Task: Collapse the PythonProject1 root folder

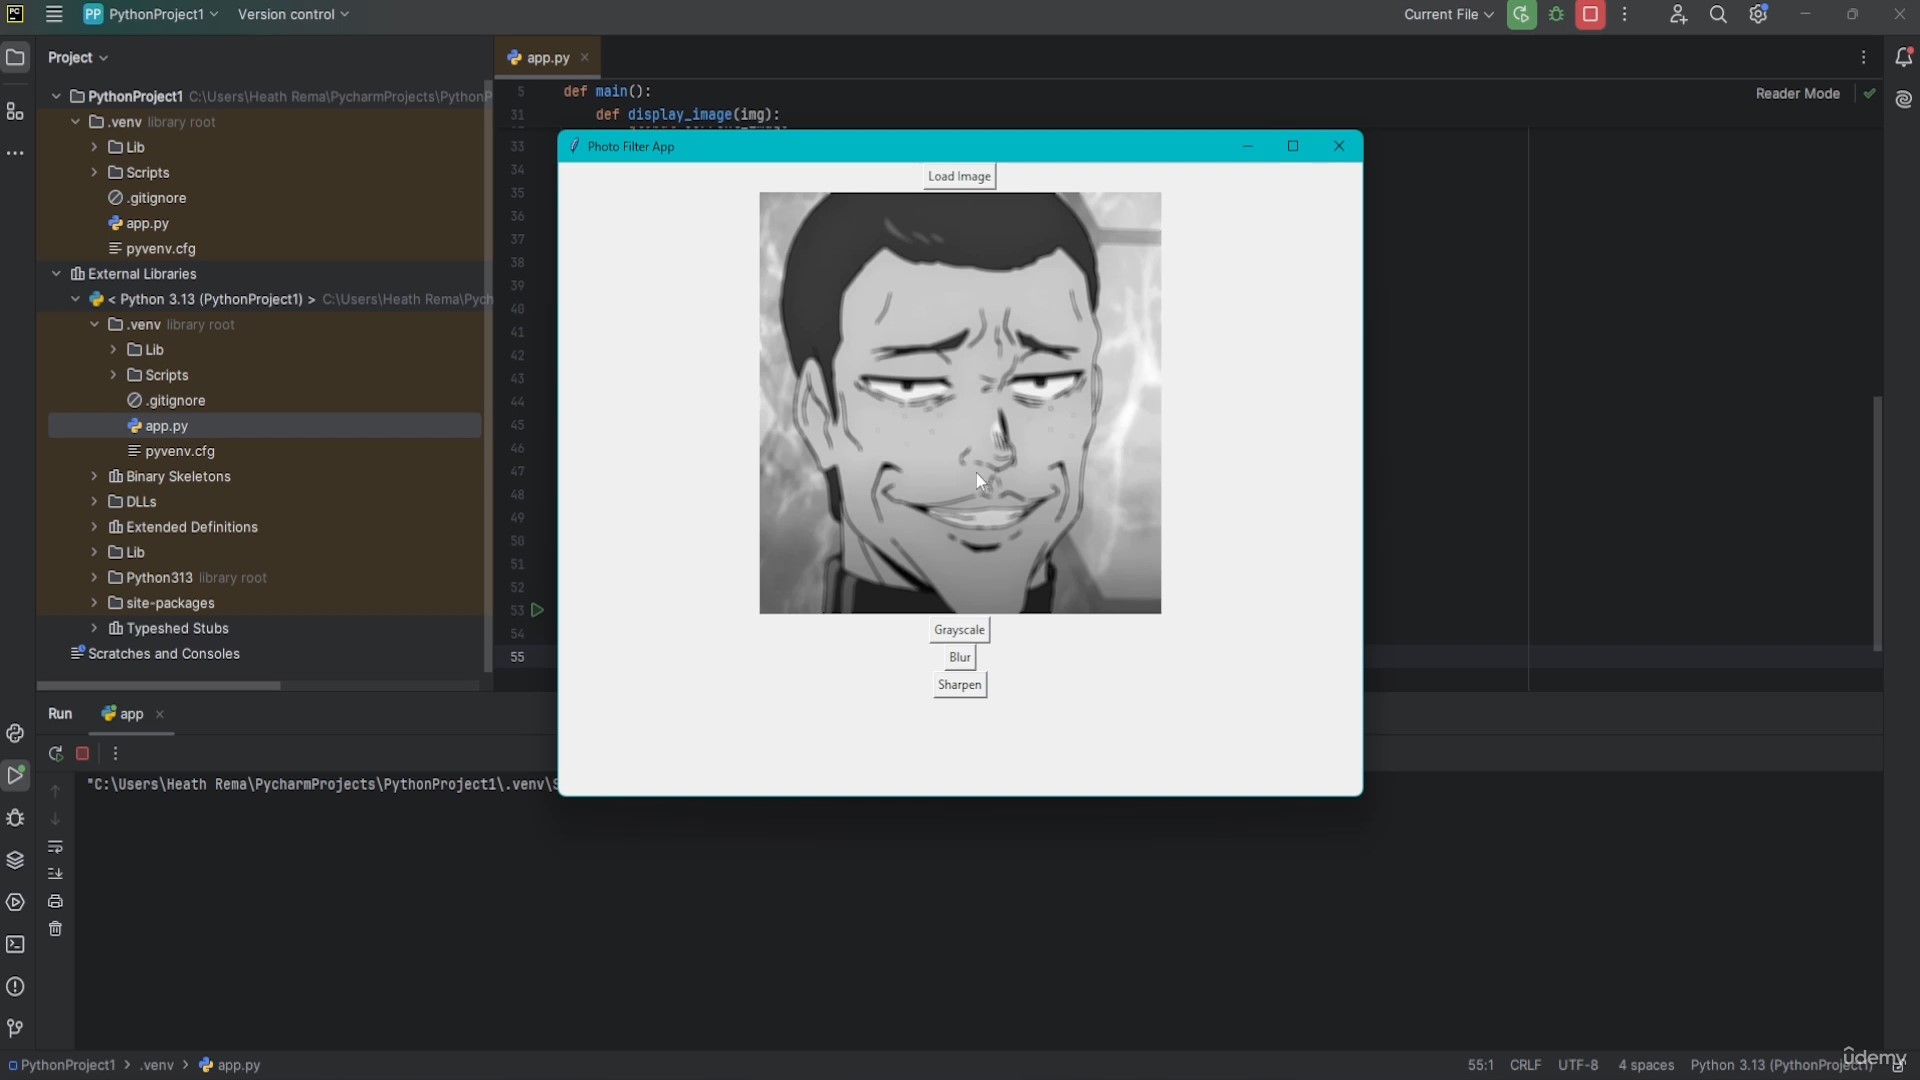Action: coord(56,96)
